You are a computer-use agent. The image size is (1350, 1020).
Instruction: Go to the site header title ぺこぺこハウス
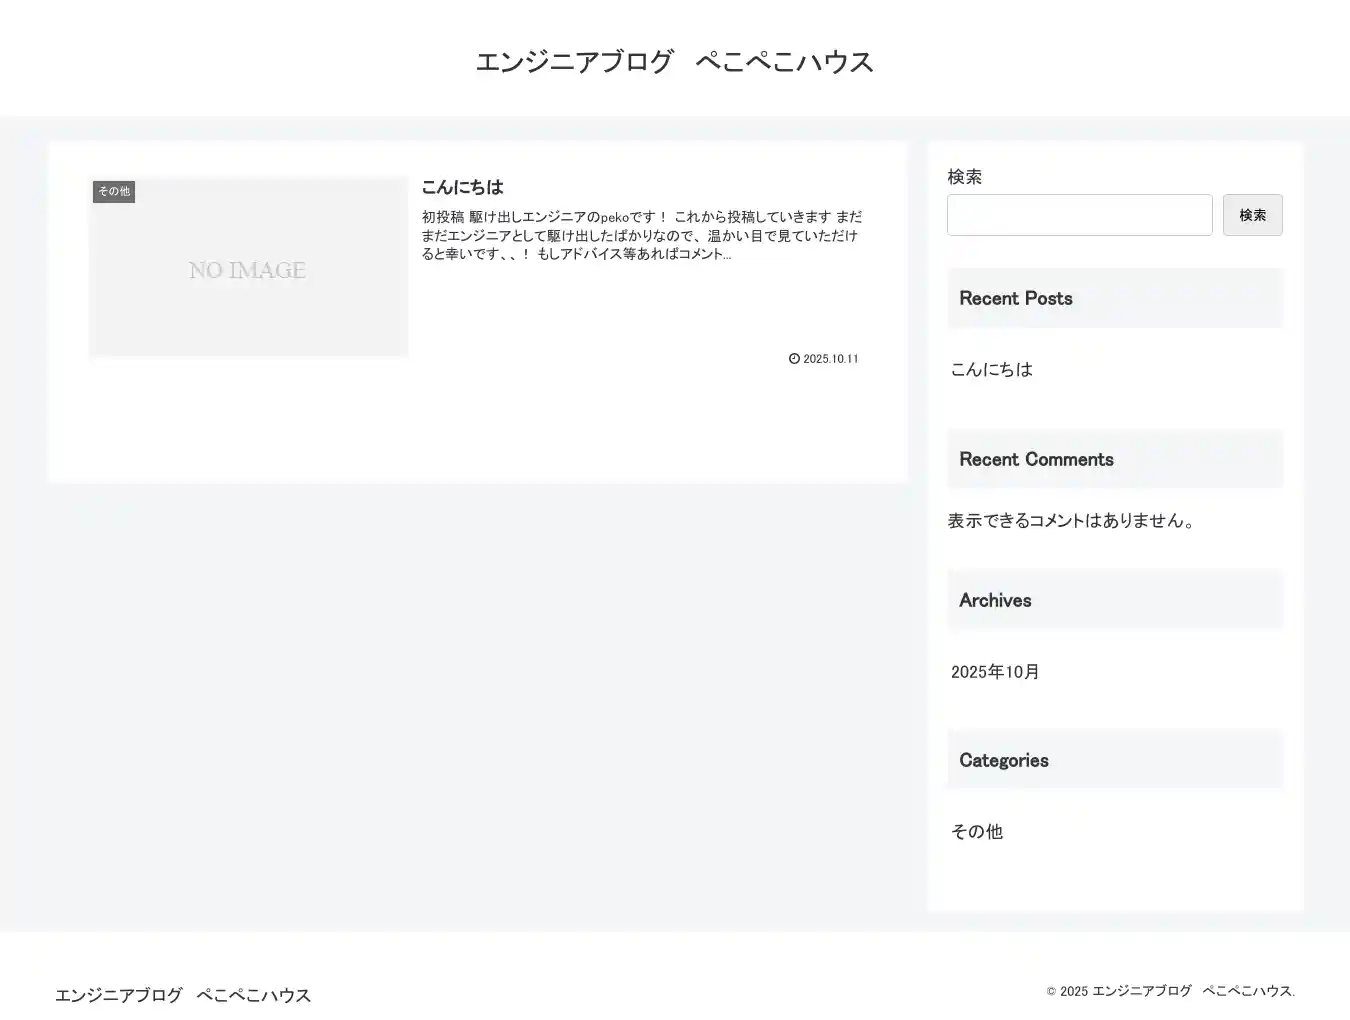point(674,62)
